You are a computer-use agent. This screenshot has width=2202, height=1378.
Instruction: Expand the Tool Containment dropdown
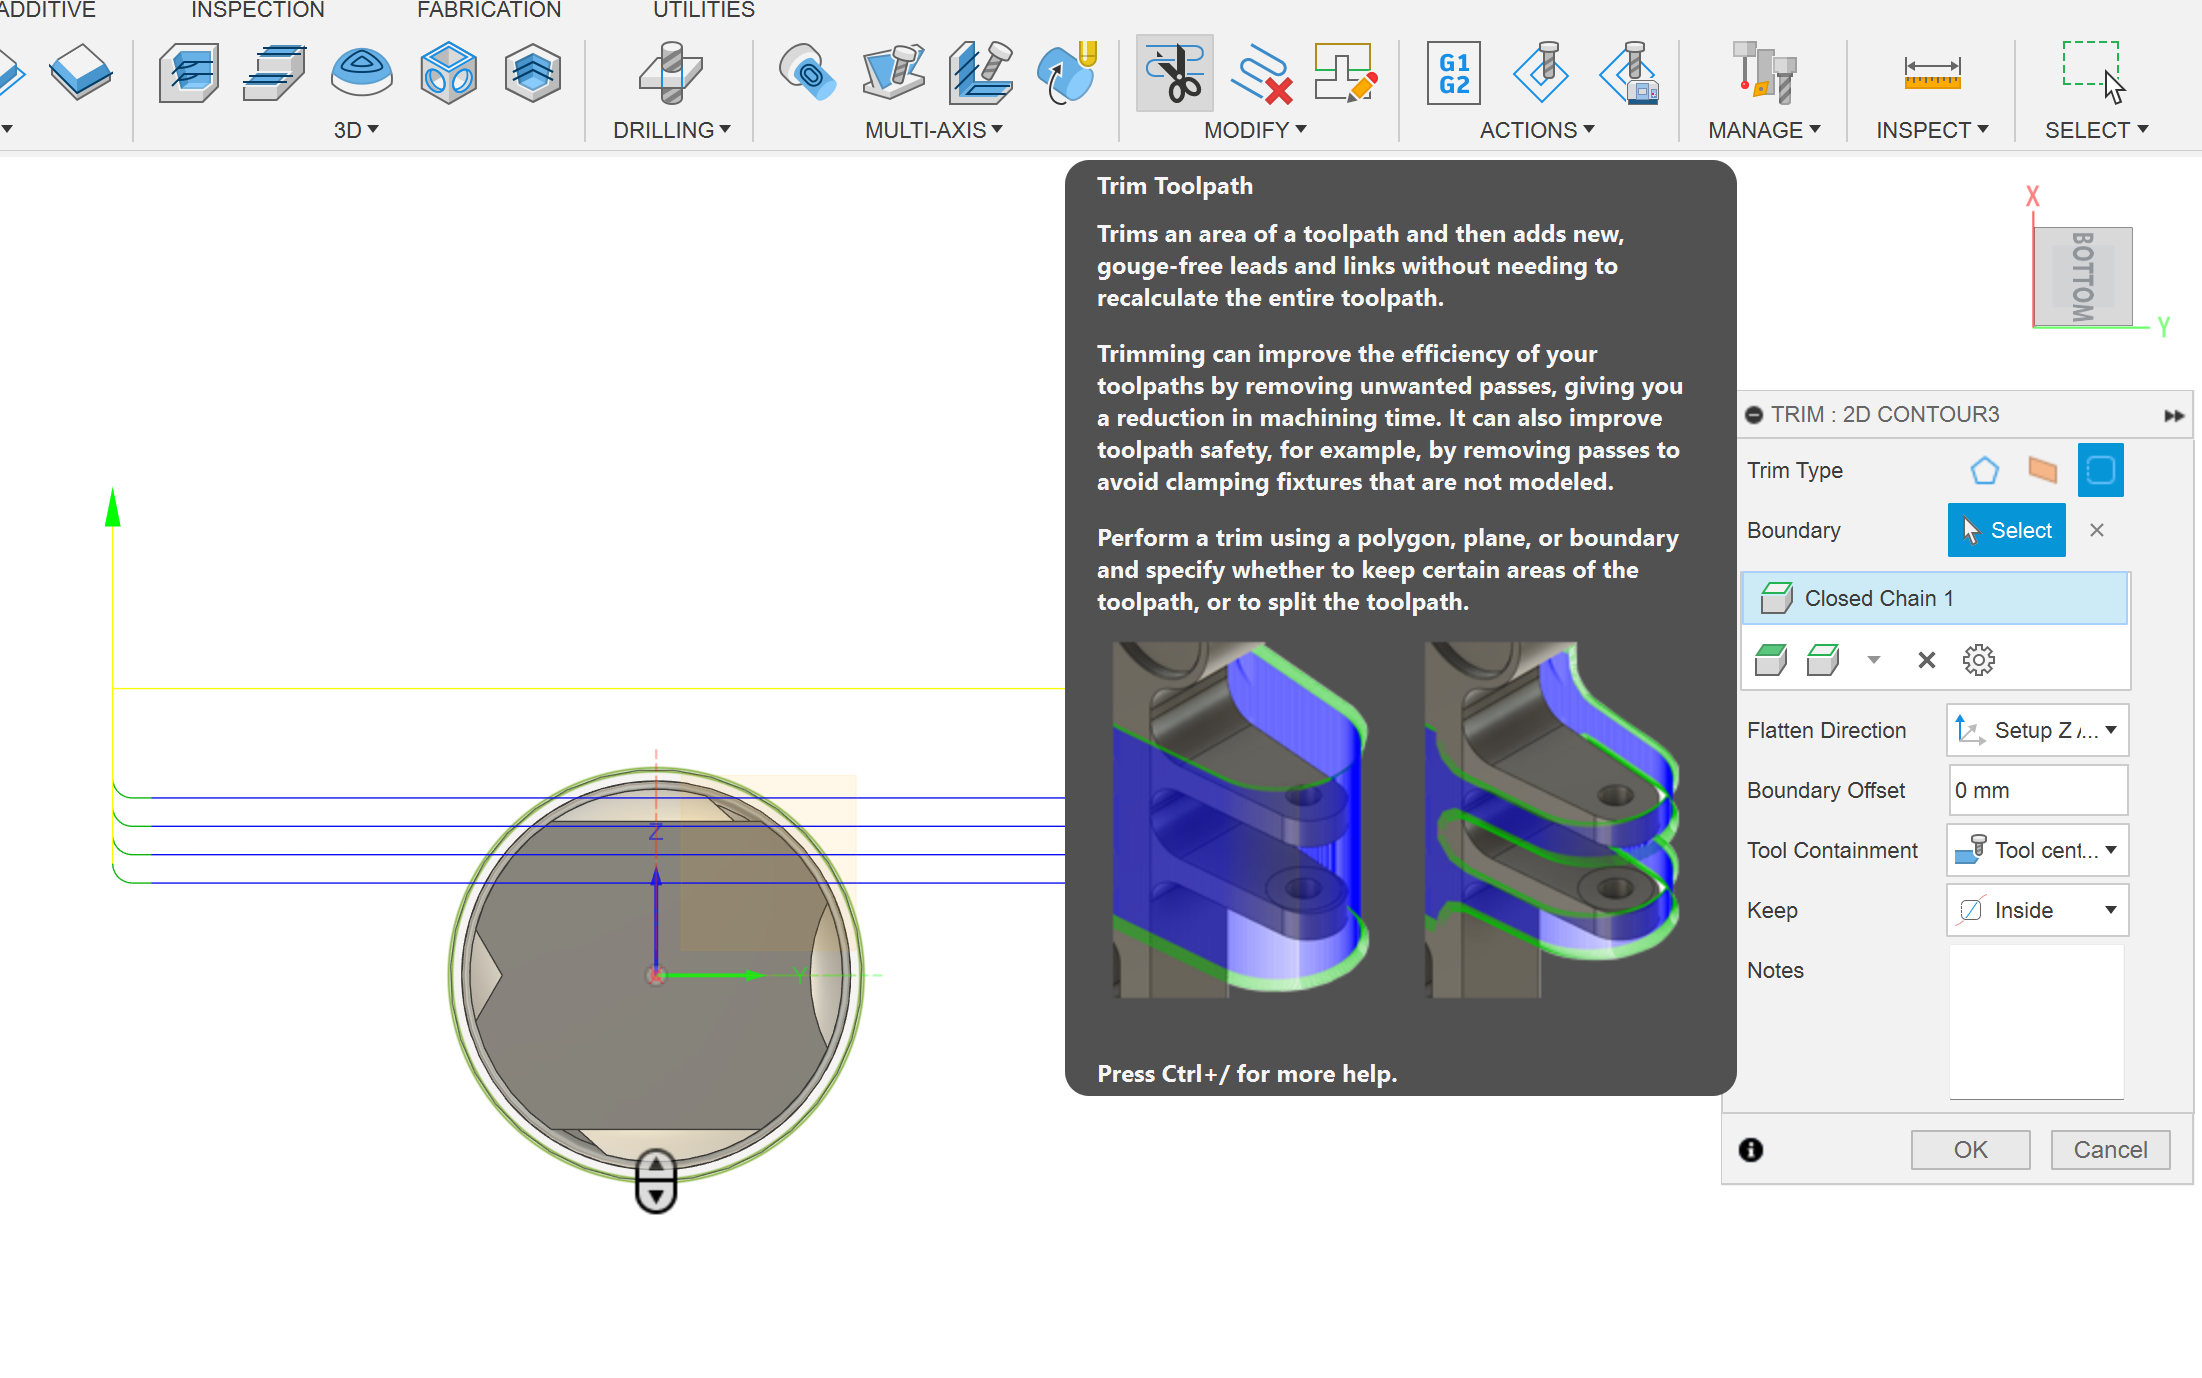(2037, 850)
